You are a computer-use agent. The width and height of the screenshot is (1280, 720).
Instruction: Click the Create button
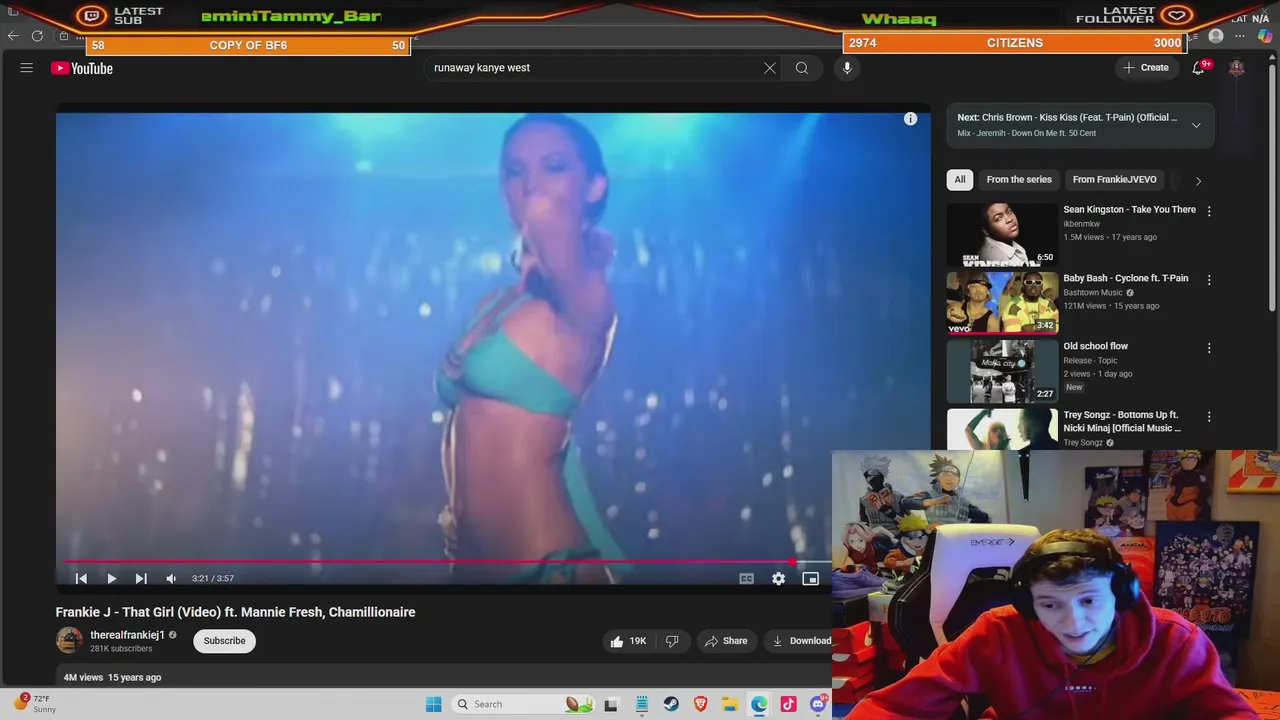tap(1146, 68)
